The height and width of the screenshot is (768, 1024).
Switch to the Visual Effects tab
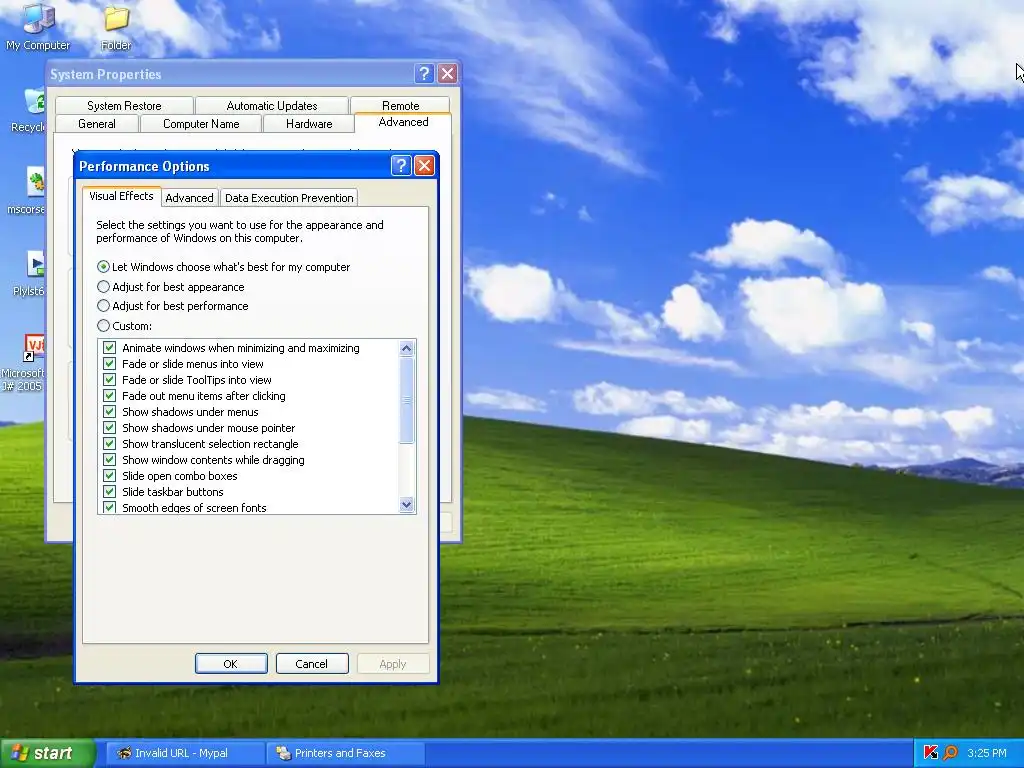point(121,196)
